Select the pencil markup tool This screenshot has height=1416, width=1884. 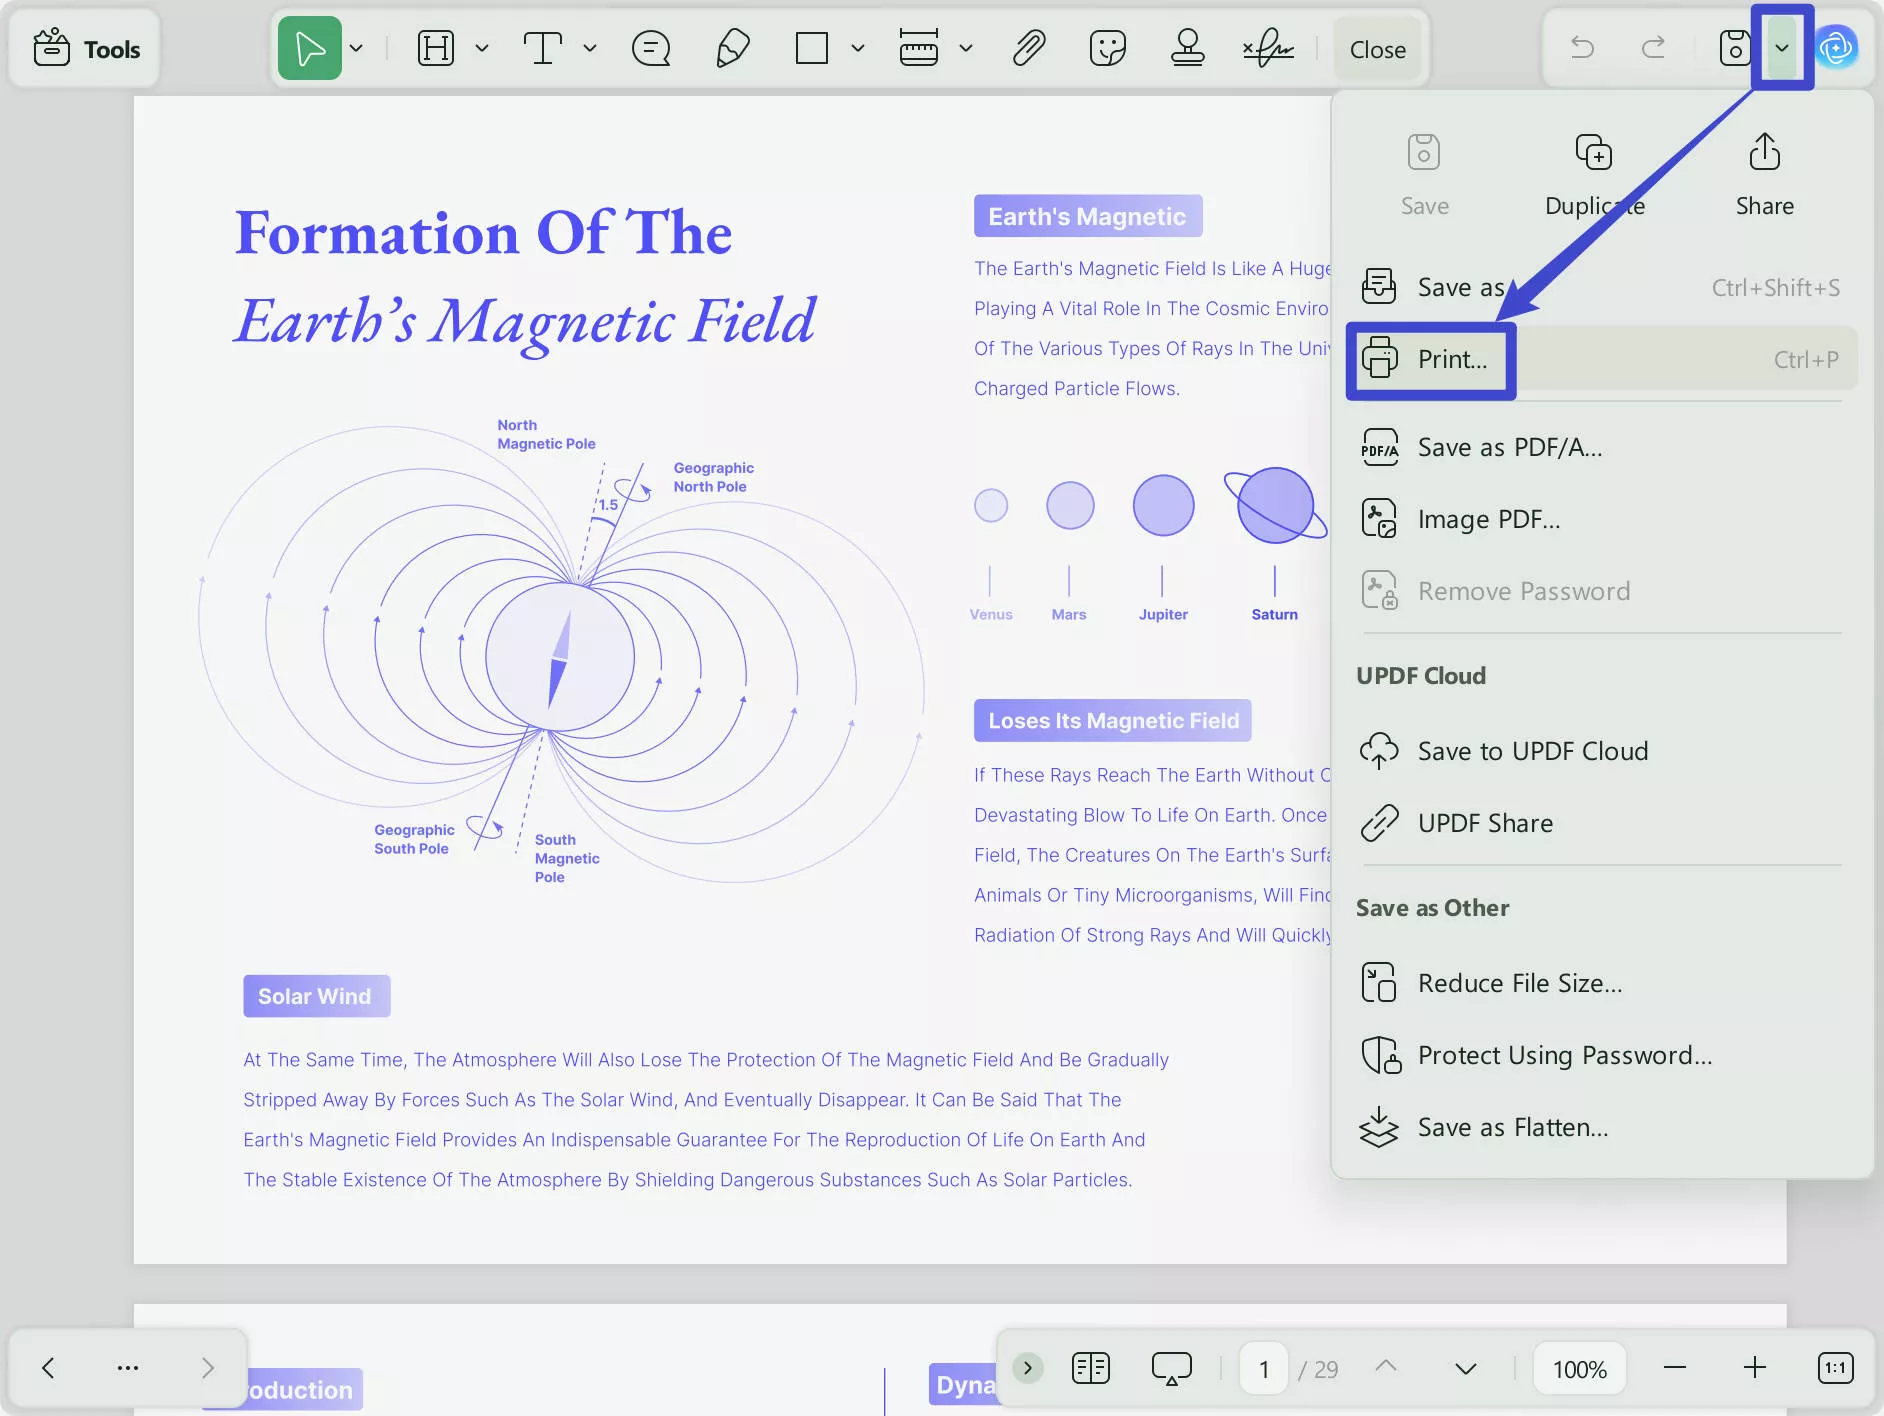[731, 47]
